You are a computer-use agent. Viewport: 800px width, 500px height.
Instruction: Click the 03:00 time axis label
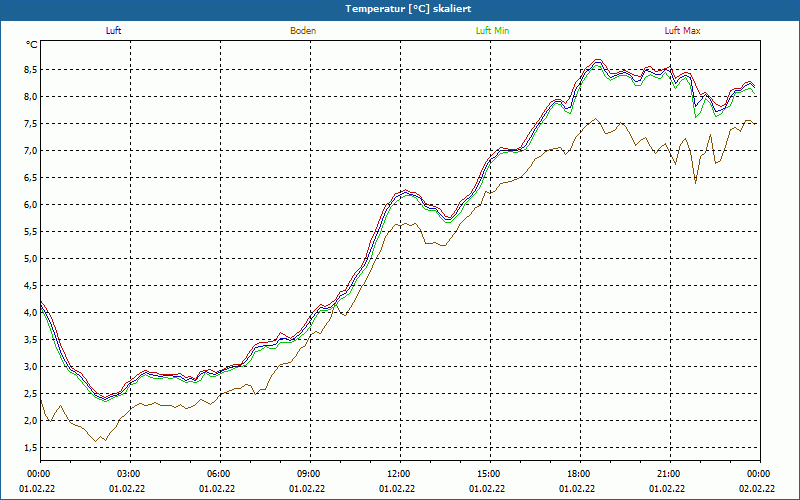coord(130,473)
